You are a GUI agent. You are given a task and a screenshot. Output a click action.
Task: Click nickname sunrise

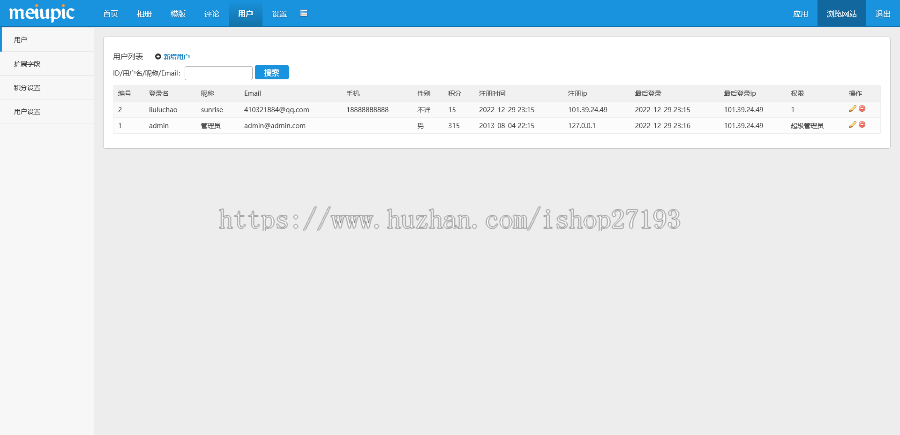pos(212,109)
